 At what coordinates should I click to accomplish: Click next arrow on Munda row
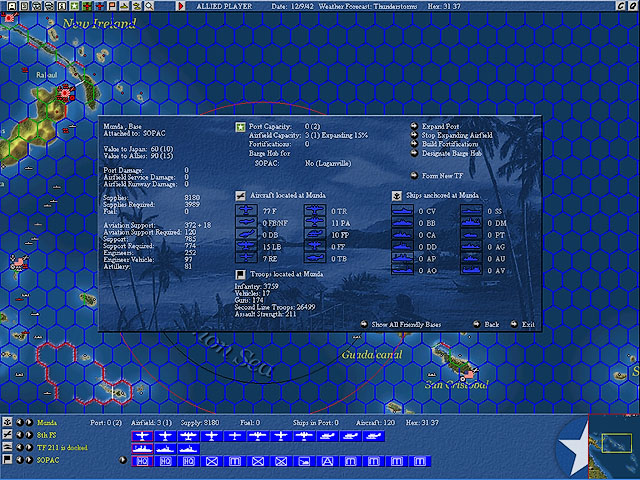pyautogui.click(x=29, y=422)
